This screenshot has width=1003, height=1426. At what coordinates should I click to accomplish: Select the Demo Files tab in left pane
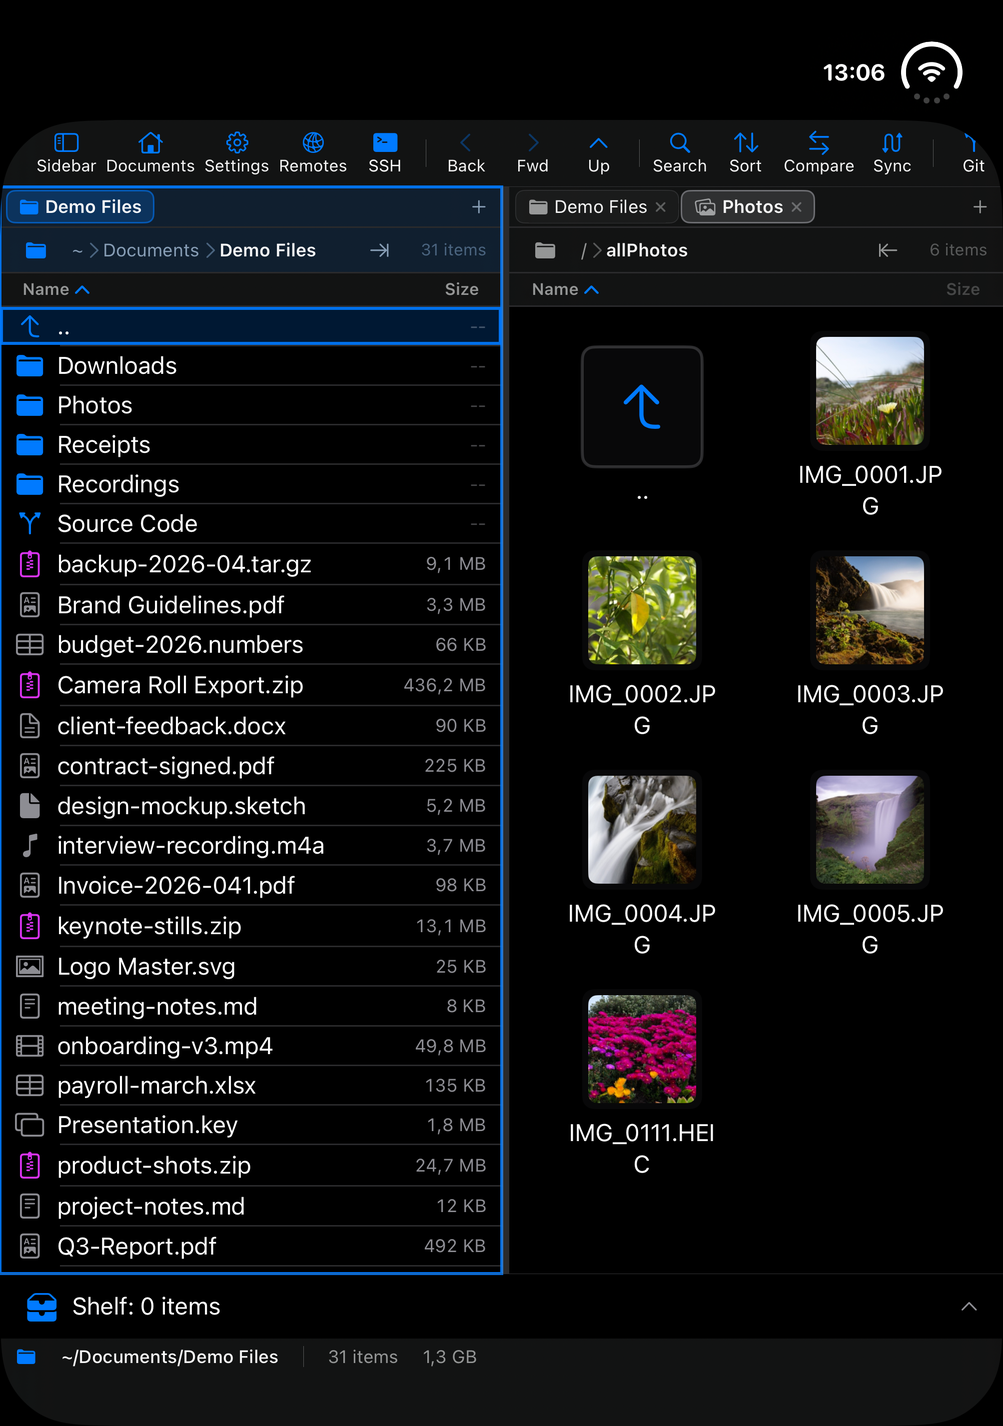point(81,207)
